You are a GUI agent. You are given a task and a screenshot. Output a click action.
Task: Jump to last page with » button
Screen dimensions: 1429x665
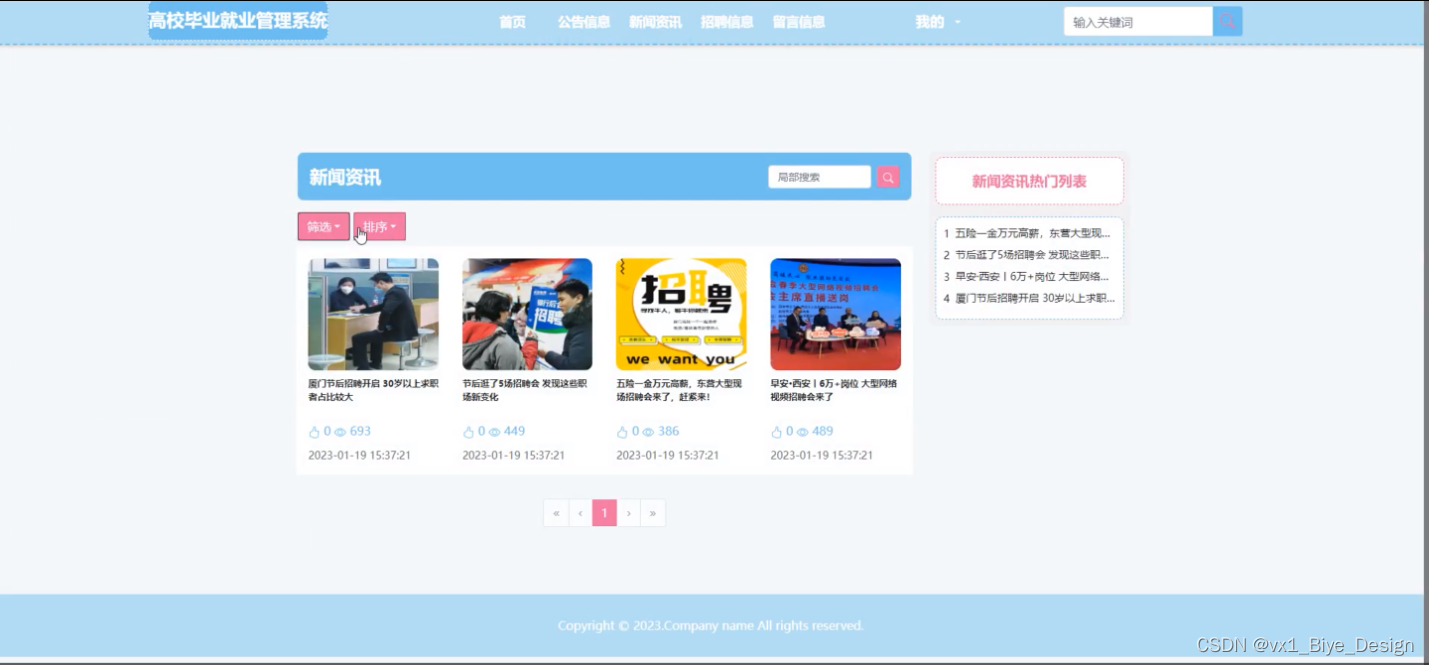click(652, 513)
